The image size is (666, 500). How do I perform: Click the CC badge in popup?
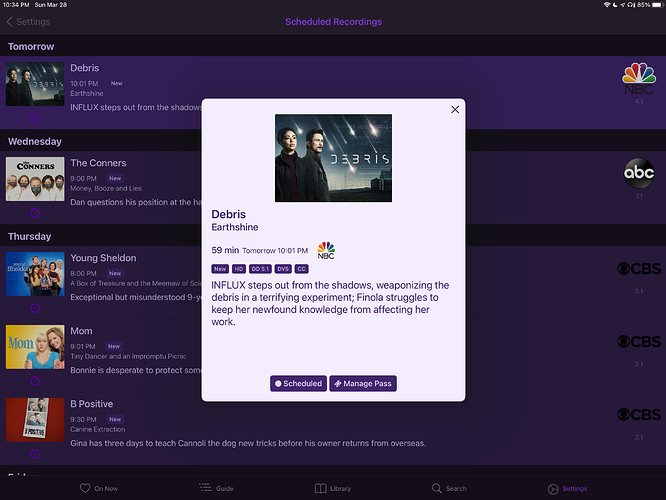pyautogui.click(x=302, y=269)
